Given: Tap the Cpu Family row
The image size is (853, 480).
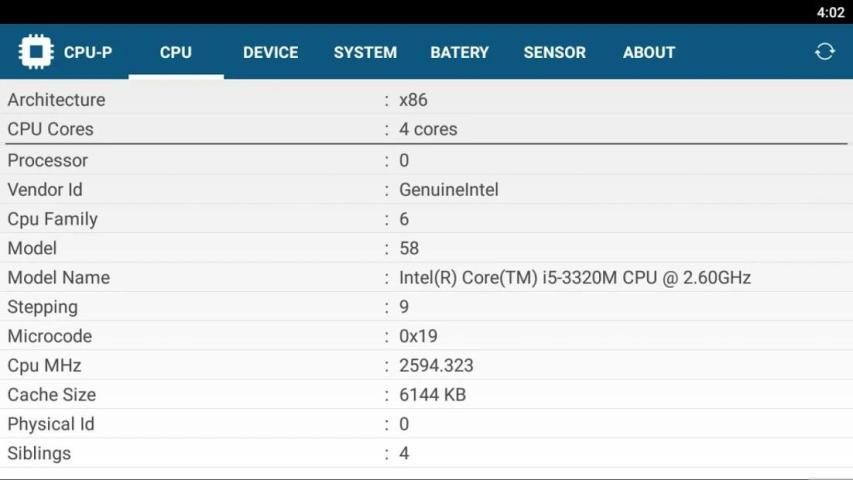Looking at the screenshot, I should point(426,219).
